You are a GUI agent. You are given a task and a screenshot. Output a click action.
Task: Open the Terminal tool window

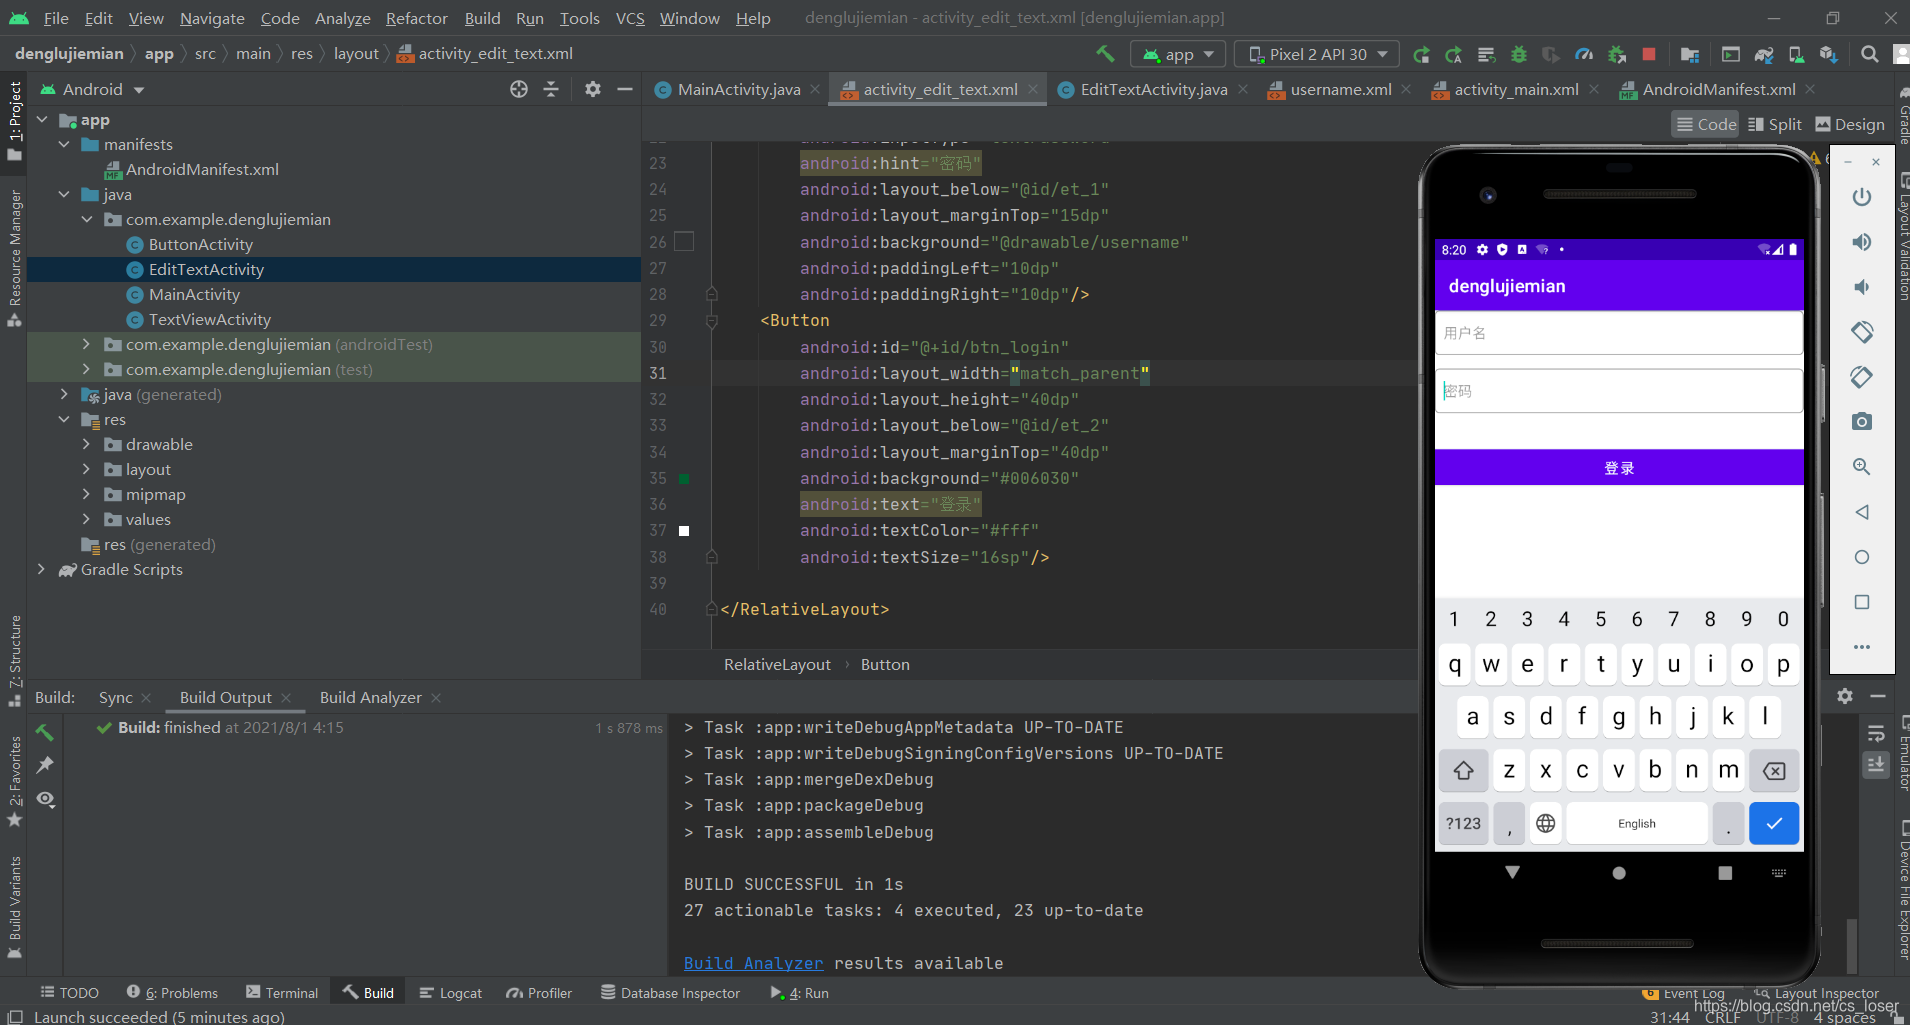(282, 993)
